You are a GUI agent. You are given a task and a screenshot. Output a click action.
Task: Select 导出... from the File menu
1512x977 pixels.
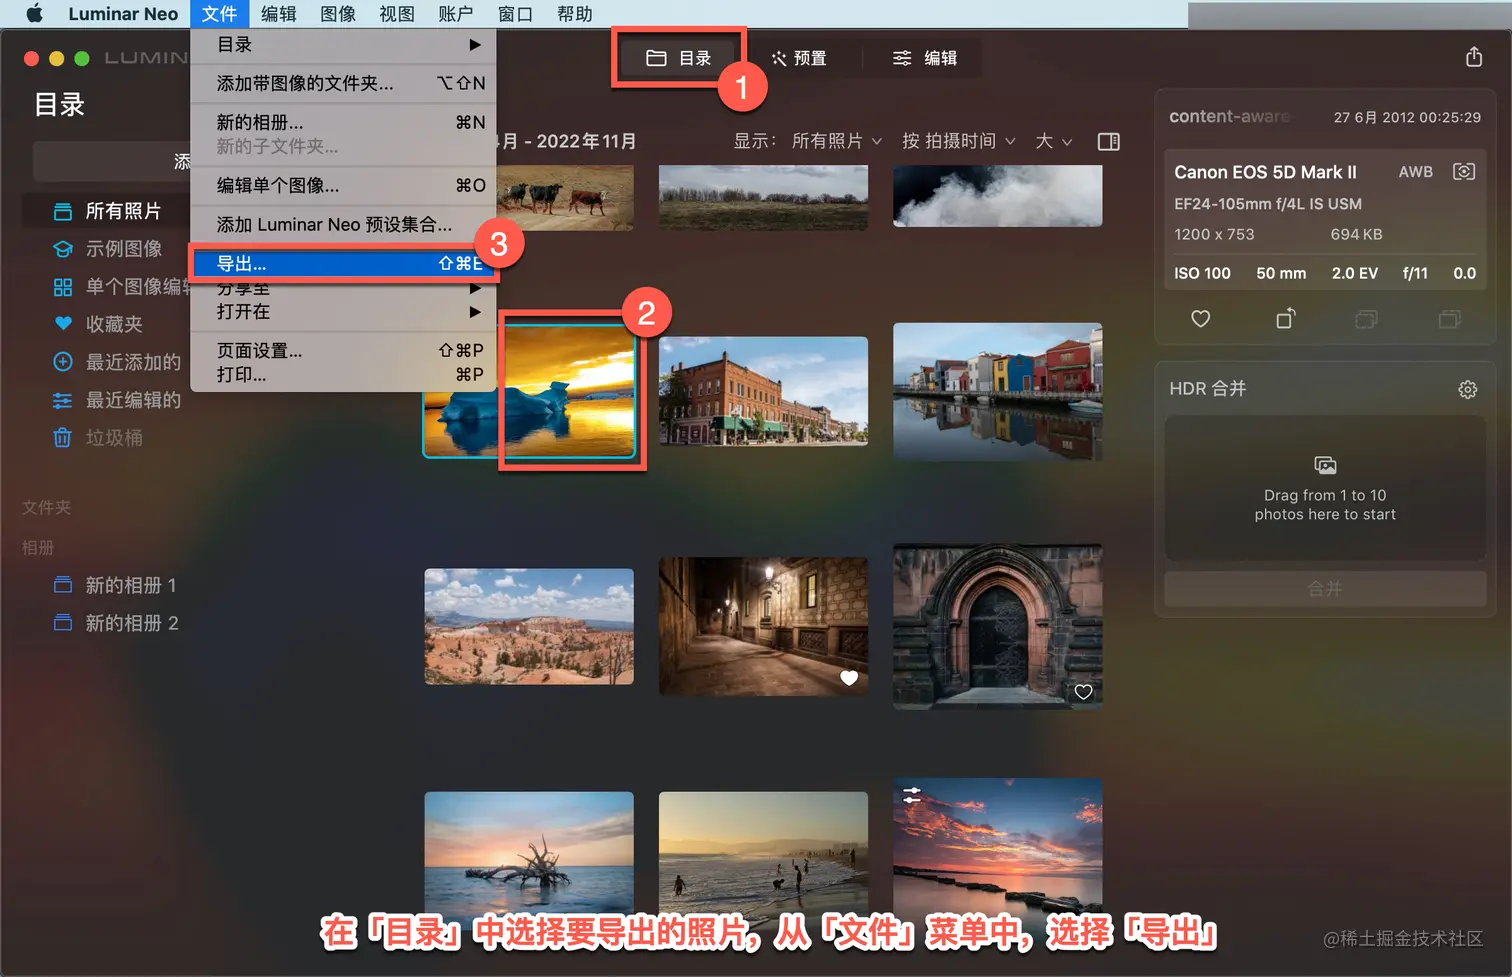click(343, 263)
